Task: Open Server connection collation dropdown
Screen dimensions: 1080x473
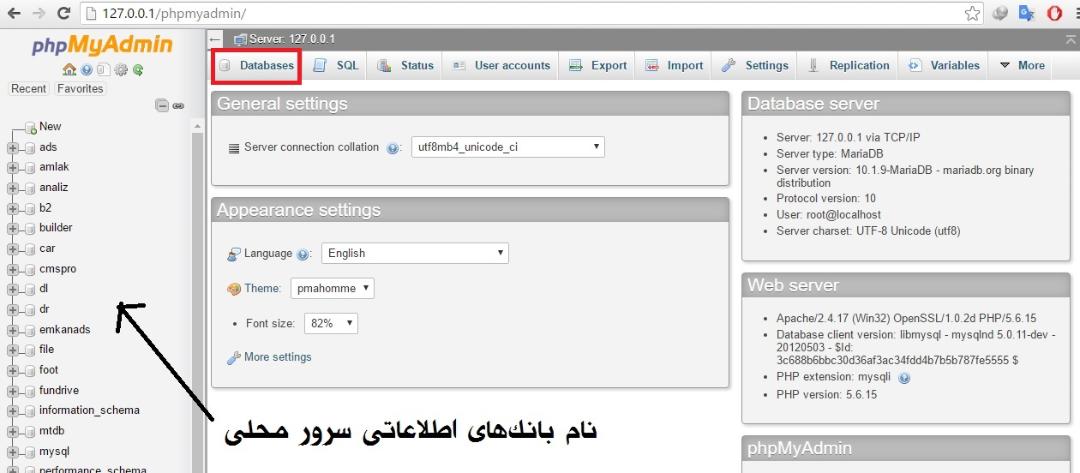Action: click(508, 147)
